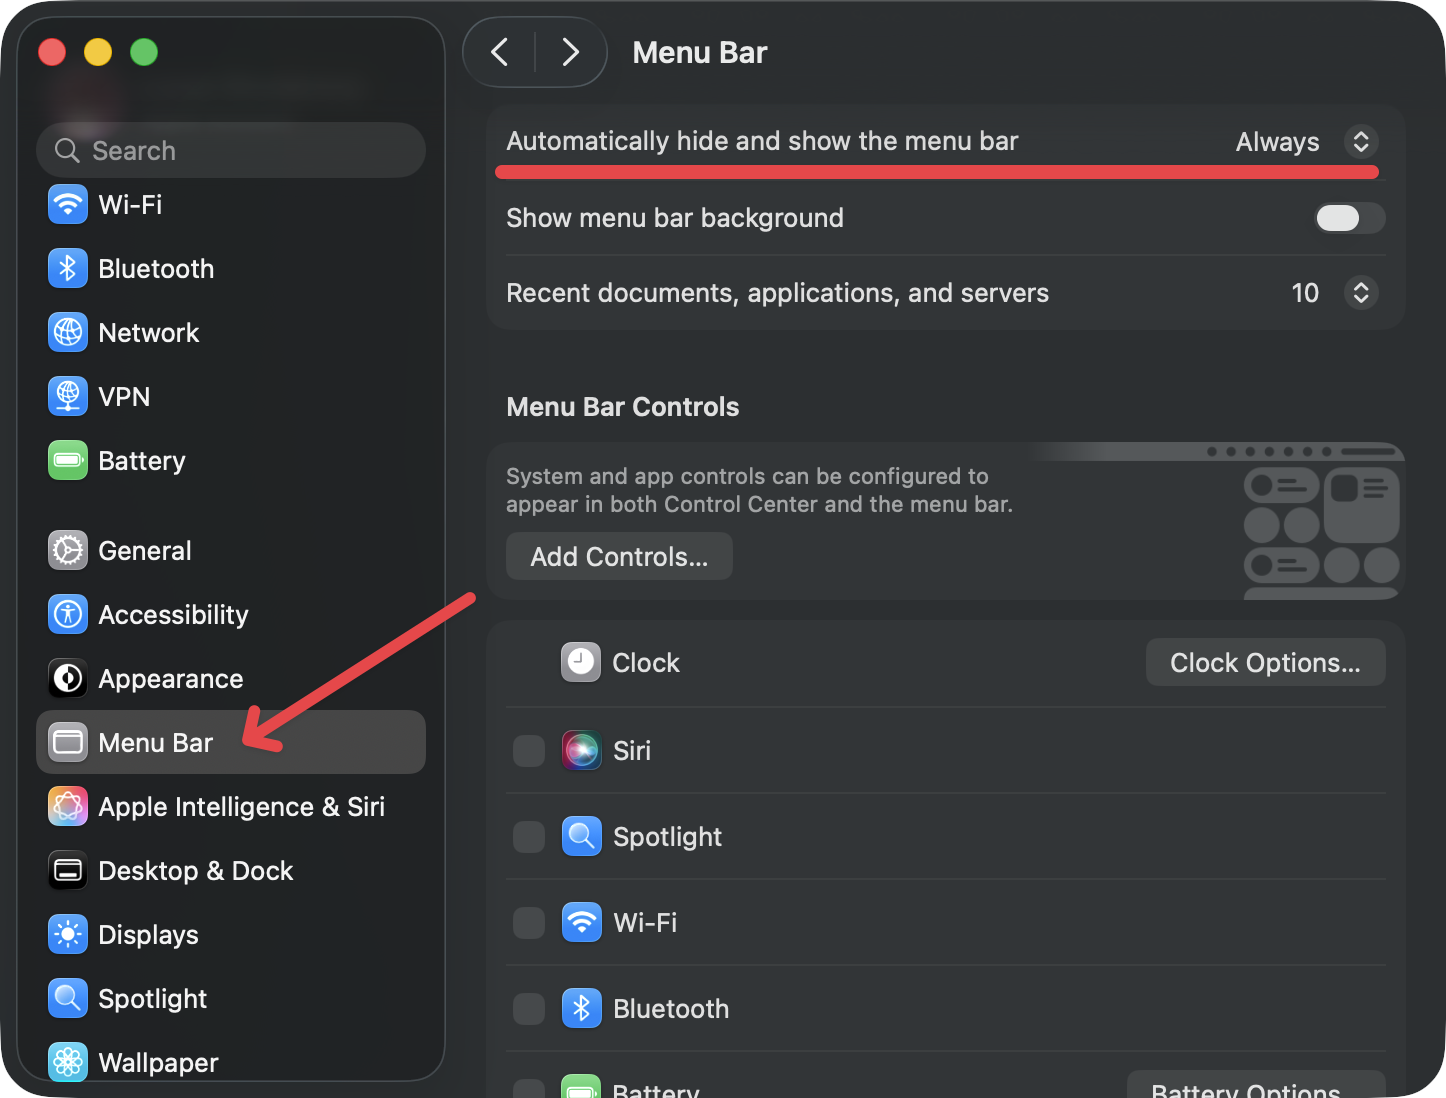Select General in the sidebar
Screen dimensions: 1446x1098
231,551
